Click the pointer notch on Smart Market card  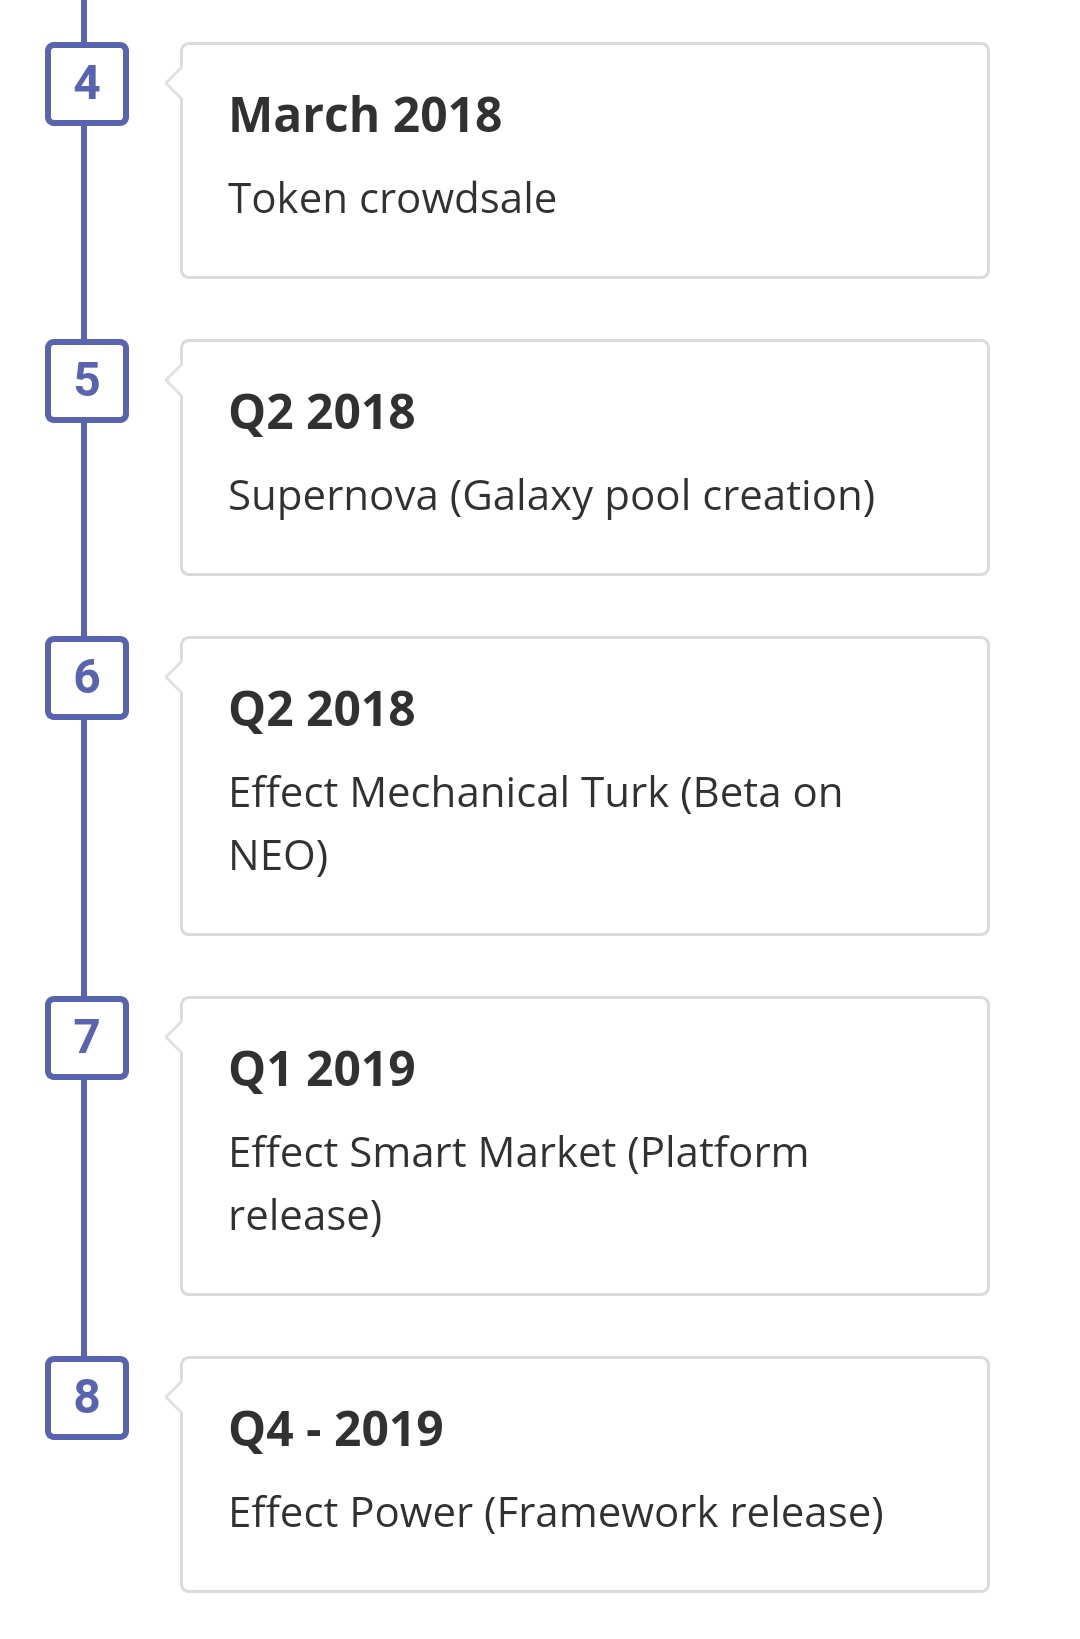coord(174,1037)
